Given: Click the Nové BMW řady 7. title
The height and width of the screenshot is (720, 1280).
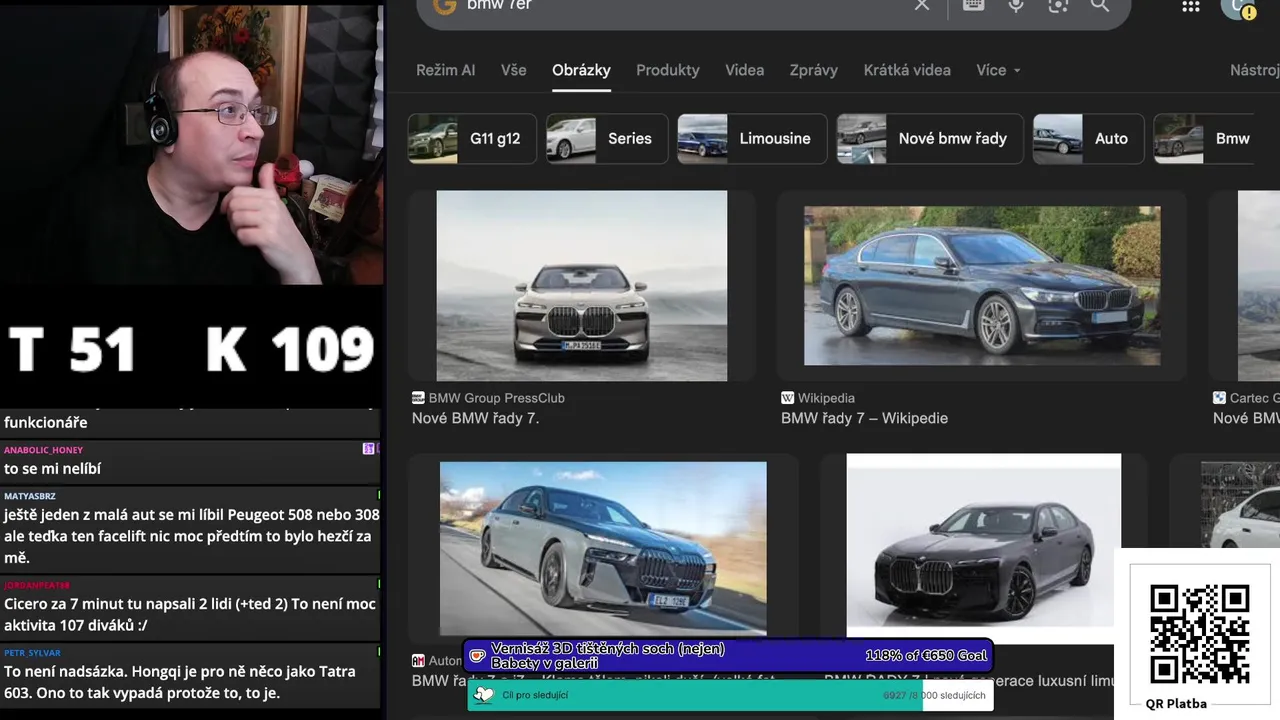Looking at the screenshot, I should click(x=476, y=418).
